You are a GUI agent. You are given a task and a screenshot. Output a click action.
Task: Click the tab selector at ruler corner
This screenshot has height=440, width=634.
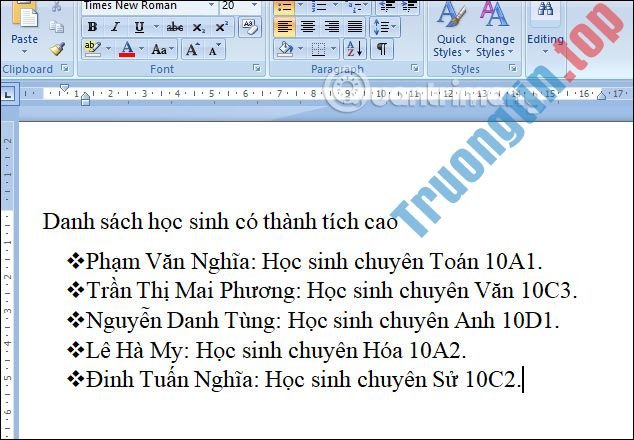(x=8, y=95)
